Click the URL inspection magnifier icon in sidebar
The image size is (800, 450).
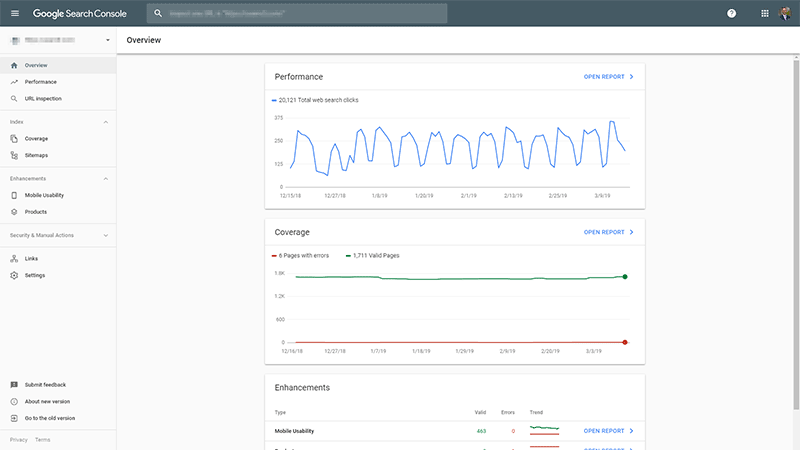point(14,98)
